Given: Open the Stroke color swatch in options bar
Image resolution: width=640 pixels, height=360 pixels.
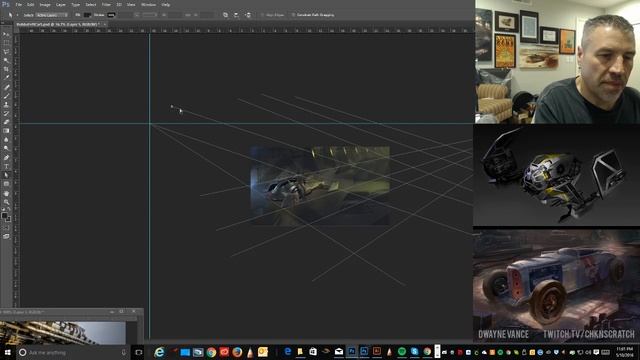Looking at the screenshot, I should [111, 15].
